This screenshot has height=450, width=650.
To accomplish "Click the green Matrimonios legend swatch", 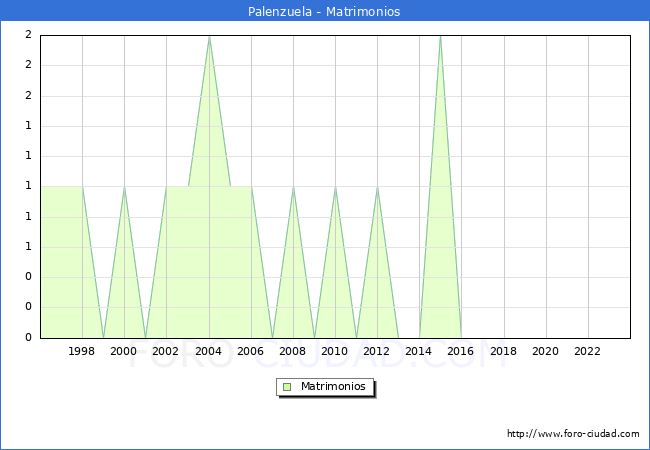I will click(287, 387).
